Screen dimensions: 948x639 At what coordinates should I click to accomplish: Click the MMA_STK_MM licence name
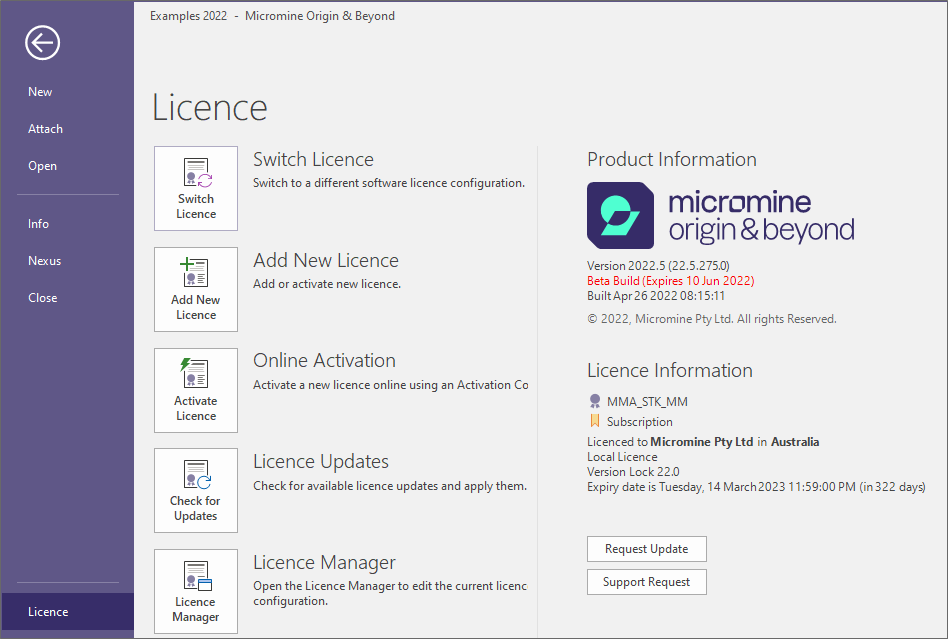(x=648, y=401)
